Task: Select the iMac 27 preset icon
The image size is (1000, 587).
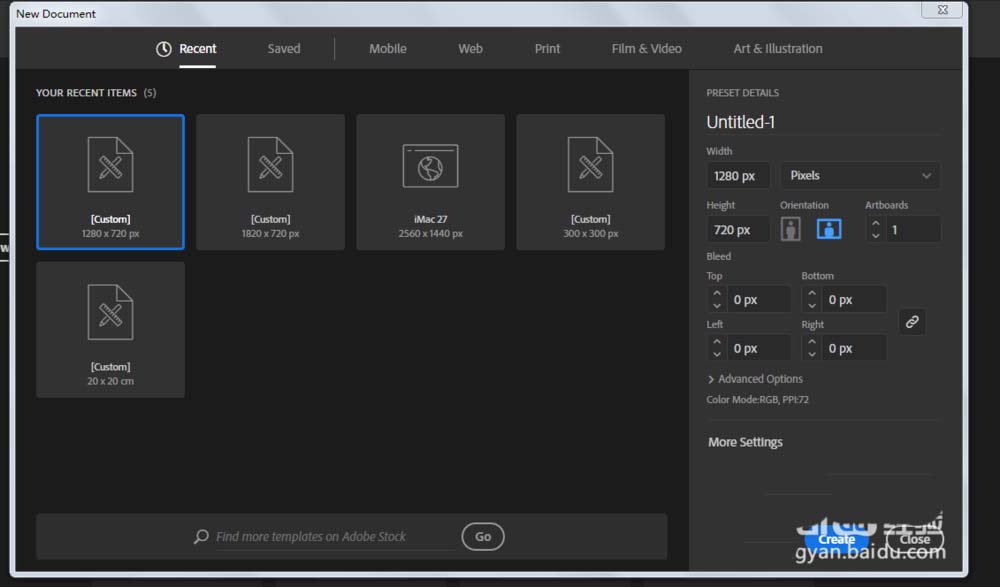Action: point(430,166)
